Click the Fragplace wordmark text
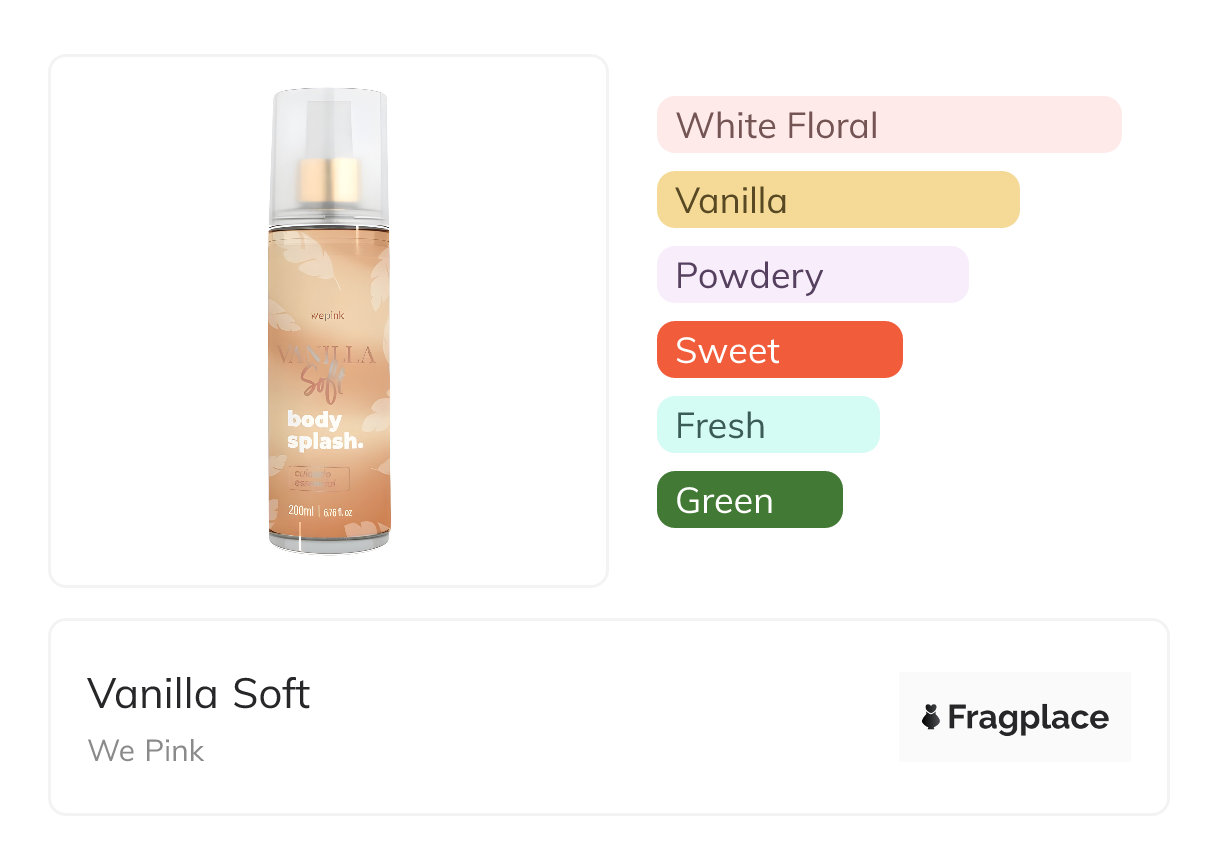 click(x=1028, y=717)
